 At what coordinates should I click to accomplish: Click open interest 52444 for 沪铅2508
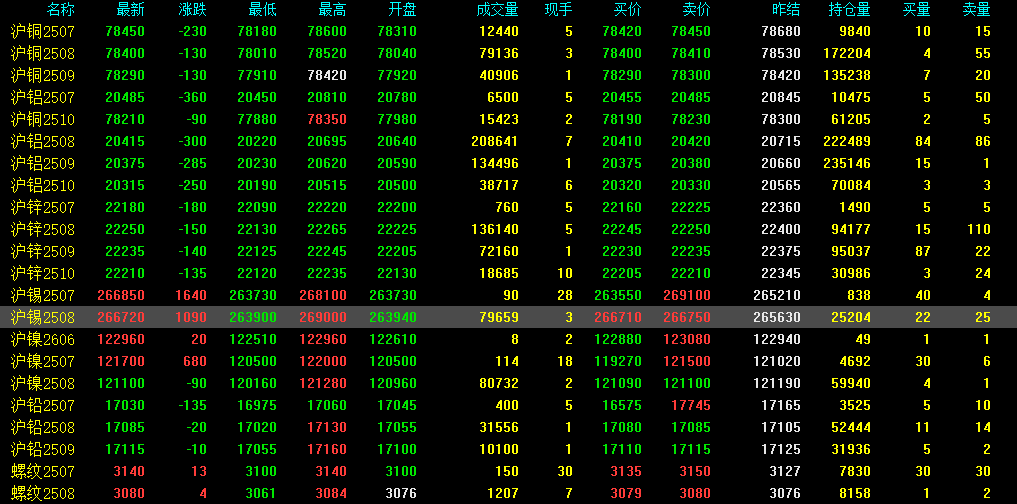tap(851, 427)
